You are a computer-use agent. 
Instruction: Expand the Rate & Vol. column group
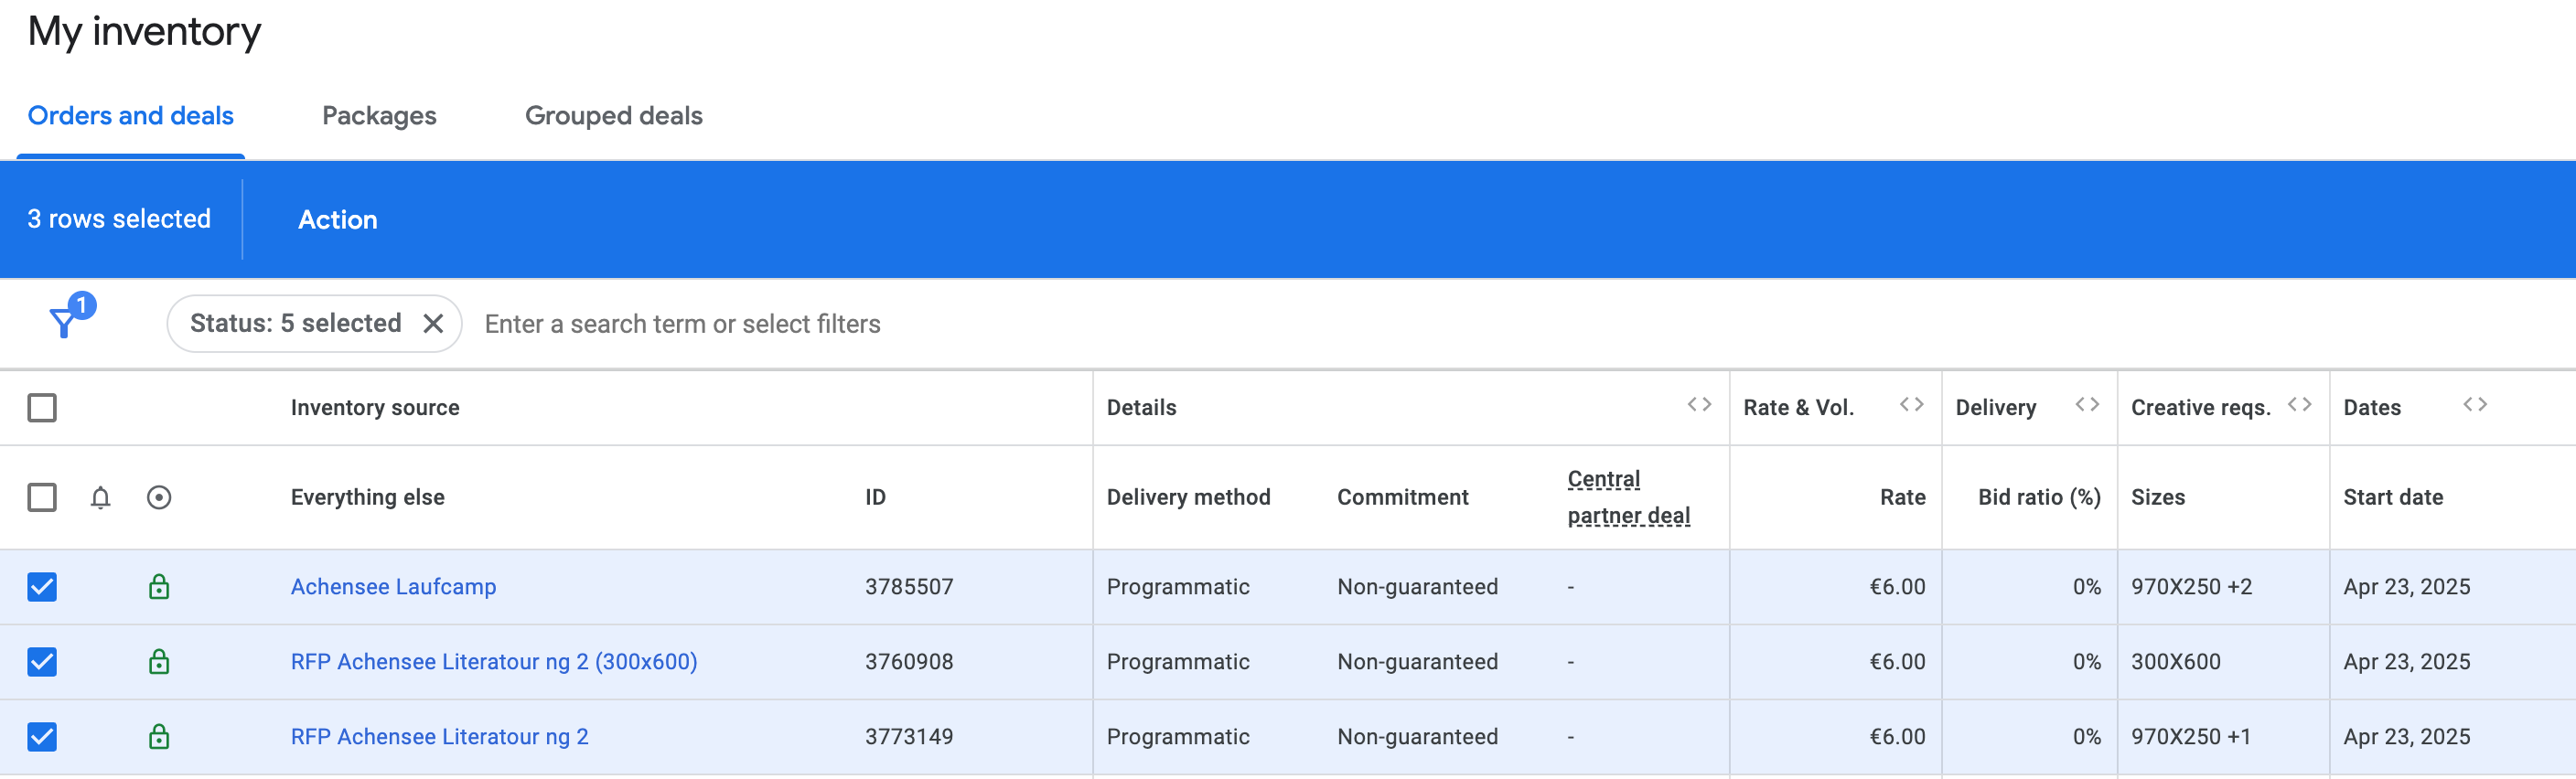coord(1911,405)
